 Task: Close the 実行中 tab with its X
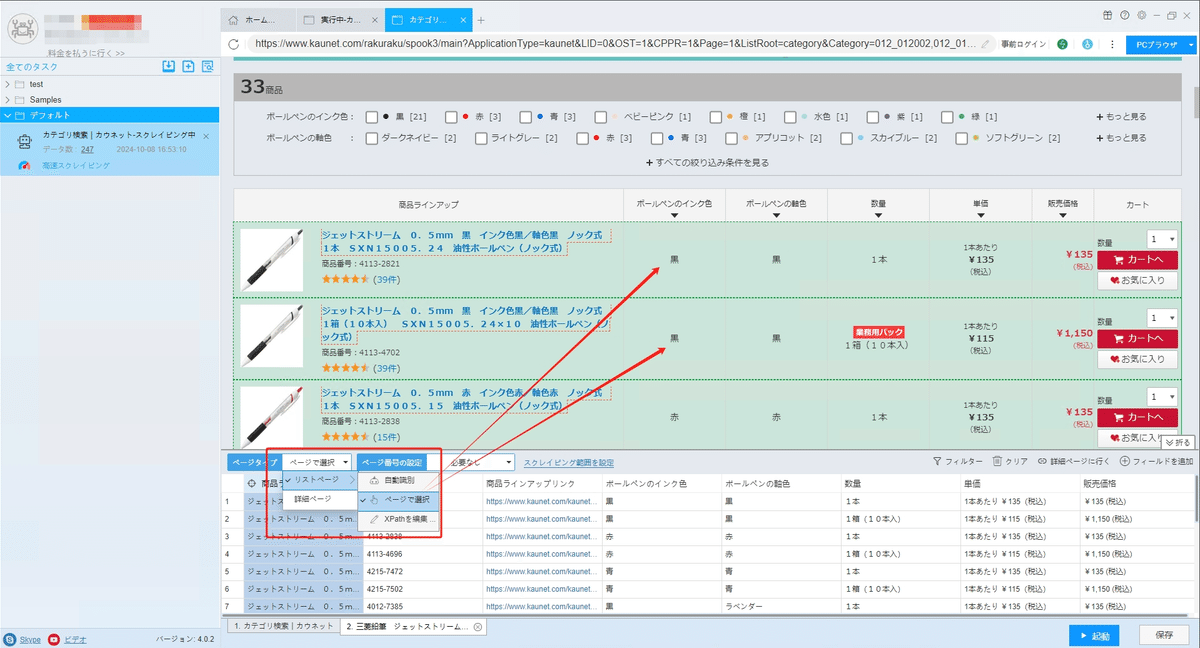pyautogui.click(x=374, y=20)
